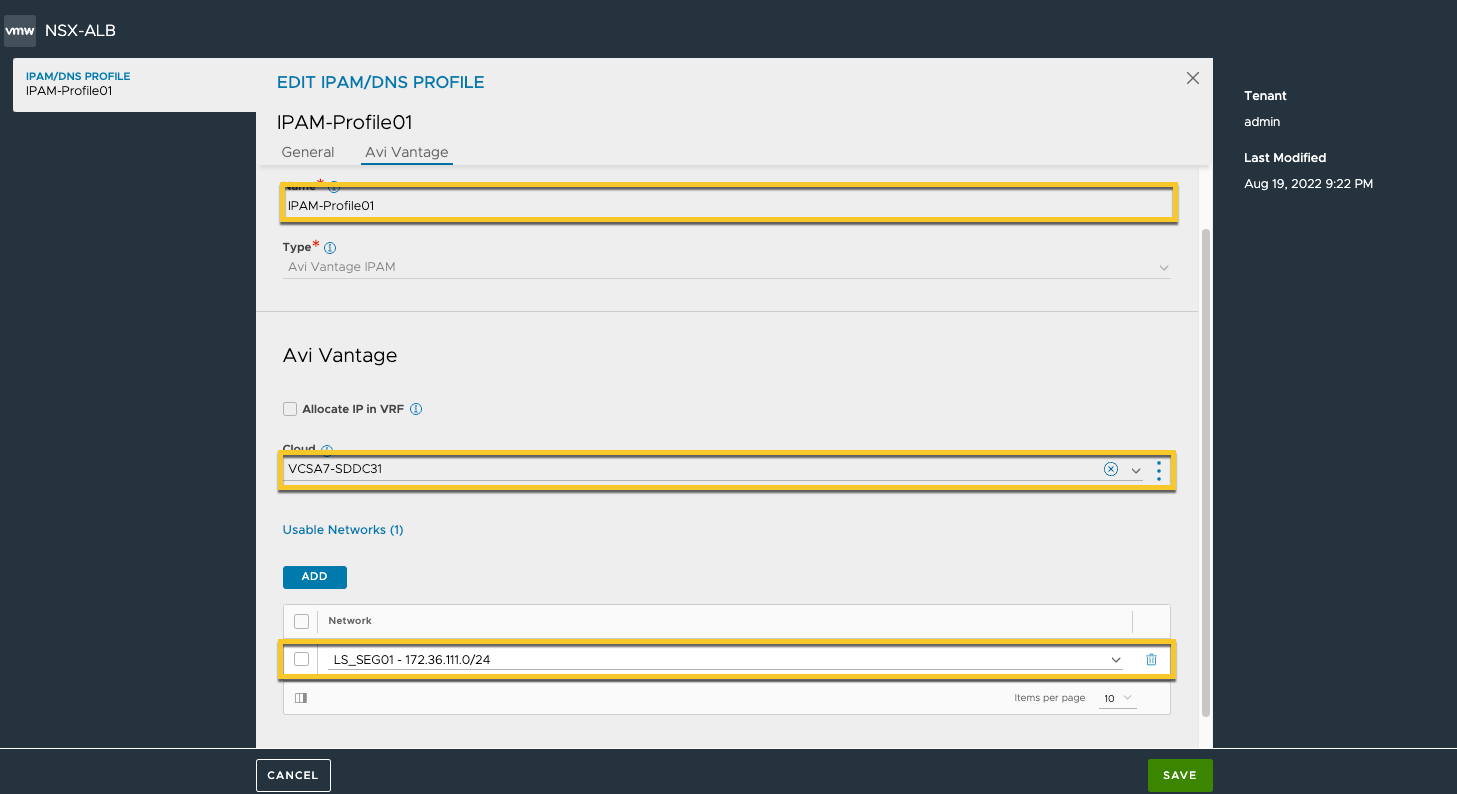Open info tooltip for Allocate IP in VRF

[x=416, y=409]
